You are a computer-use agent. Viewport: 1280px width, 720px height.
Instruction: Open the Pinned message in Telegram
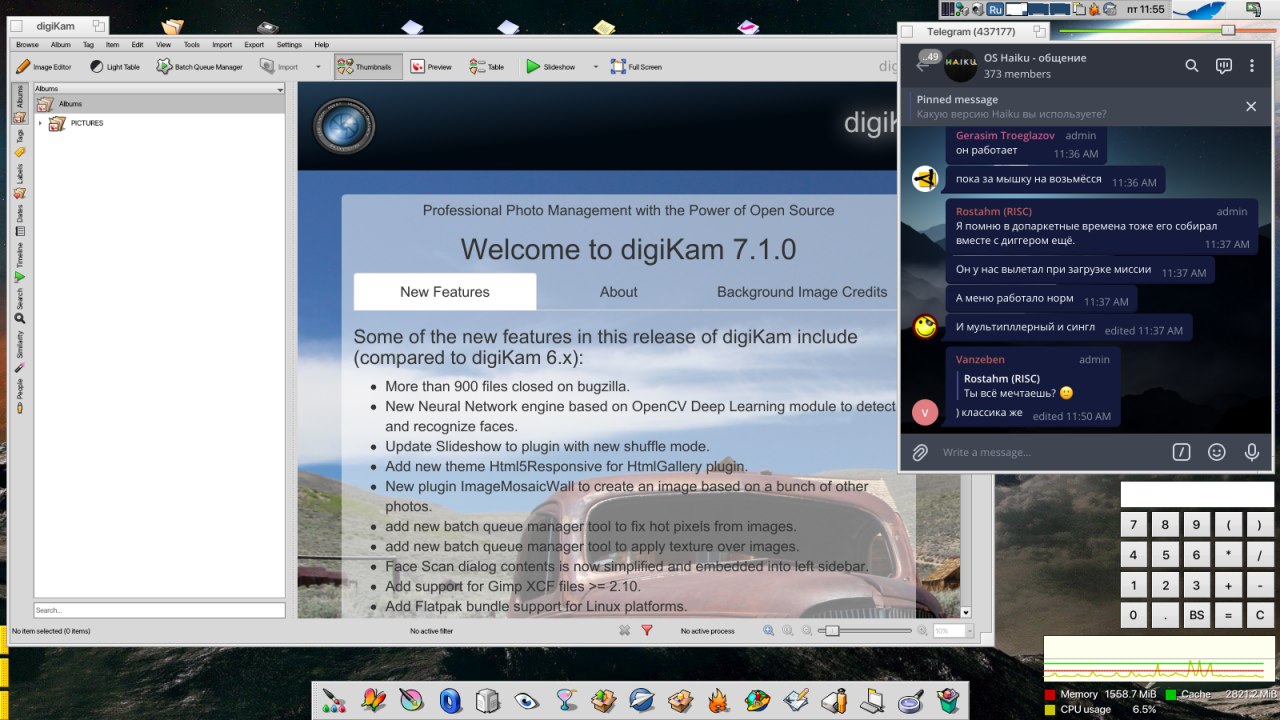pyautogui.click(x=1070, y=107)
